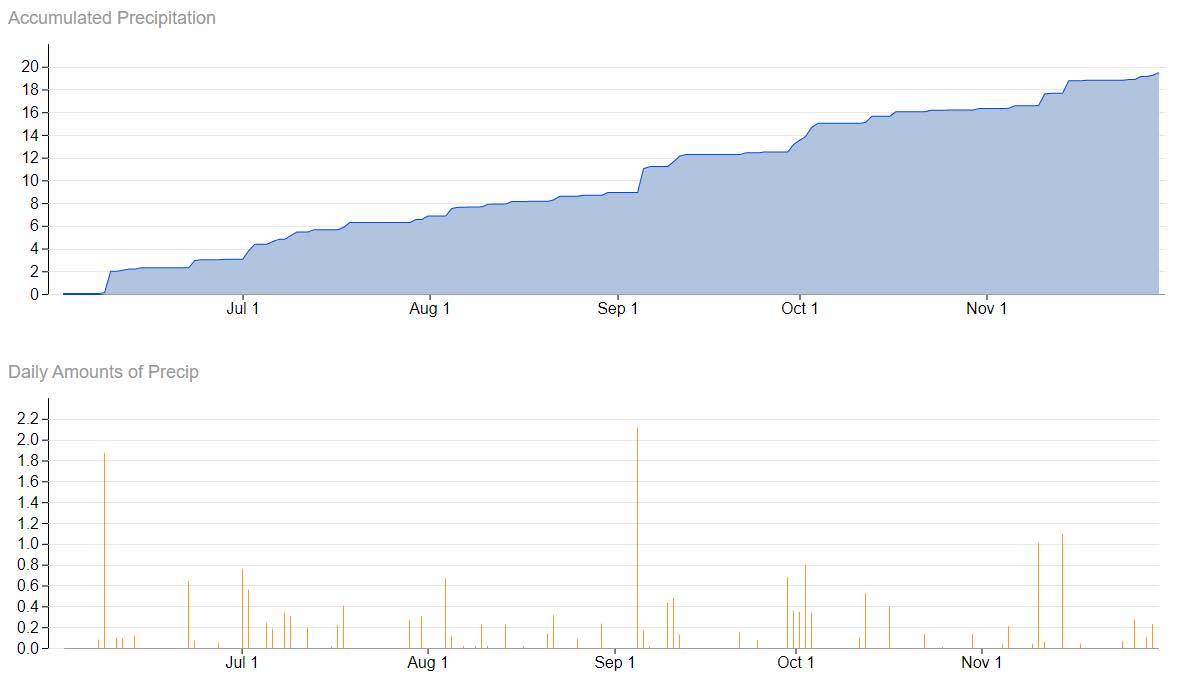Pick the tallest early October daily bar

point(805,606)
